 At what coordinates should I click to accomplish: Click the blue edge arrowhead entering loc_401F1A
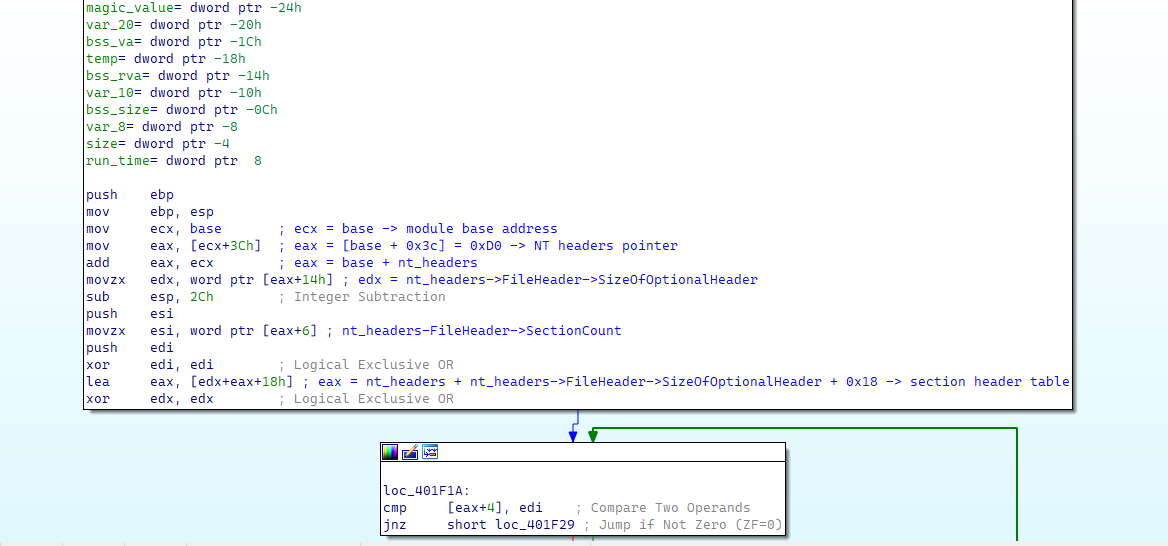(573, 436)
